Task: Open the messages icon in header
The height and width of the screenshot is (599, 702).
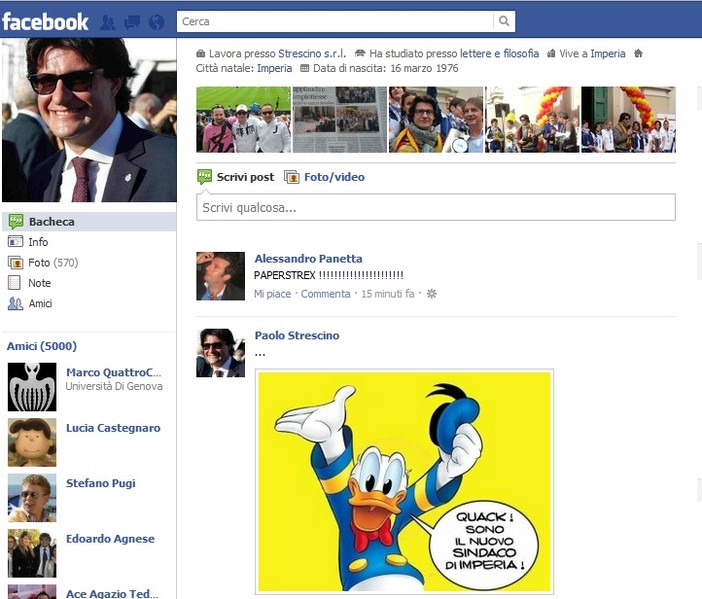Action: (132, 22)
